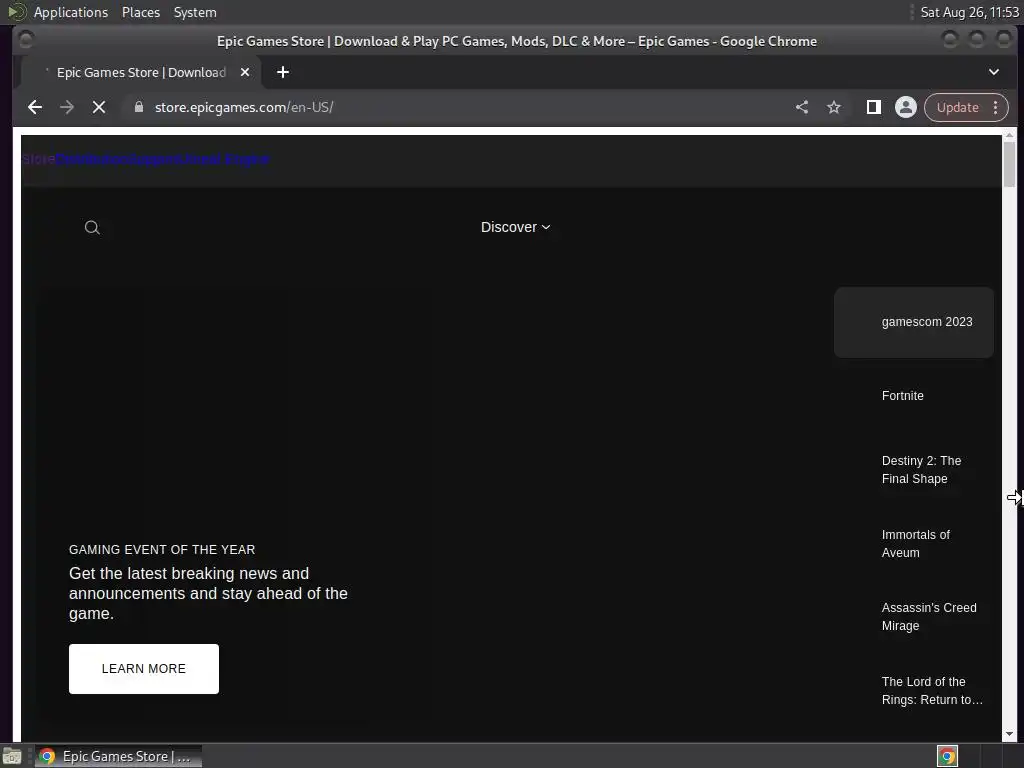Click the Update button in Chrome
1024x768 pixels.
(x=957, y=107)
